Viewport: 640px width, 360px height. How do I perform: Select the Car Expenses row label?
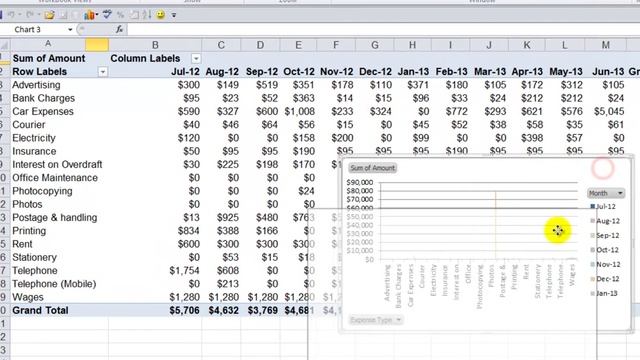click(59, 111)
